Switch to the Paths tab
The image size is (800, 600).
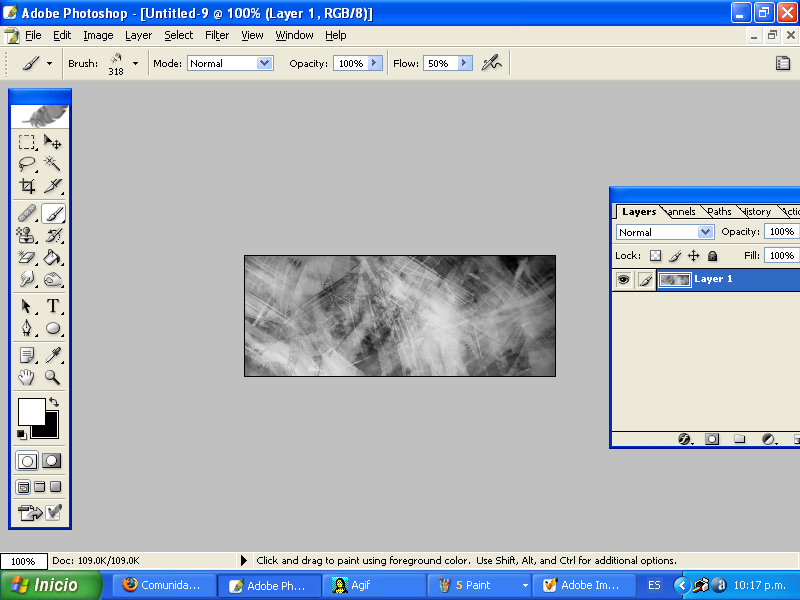pos(719,211)
